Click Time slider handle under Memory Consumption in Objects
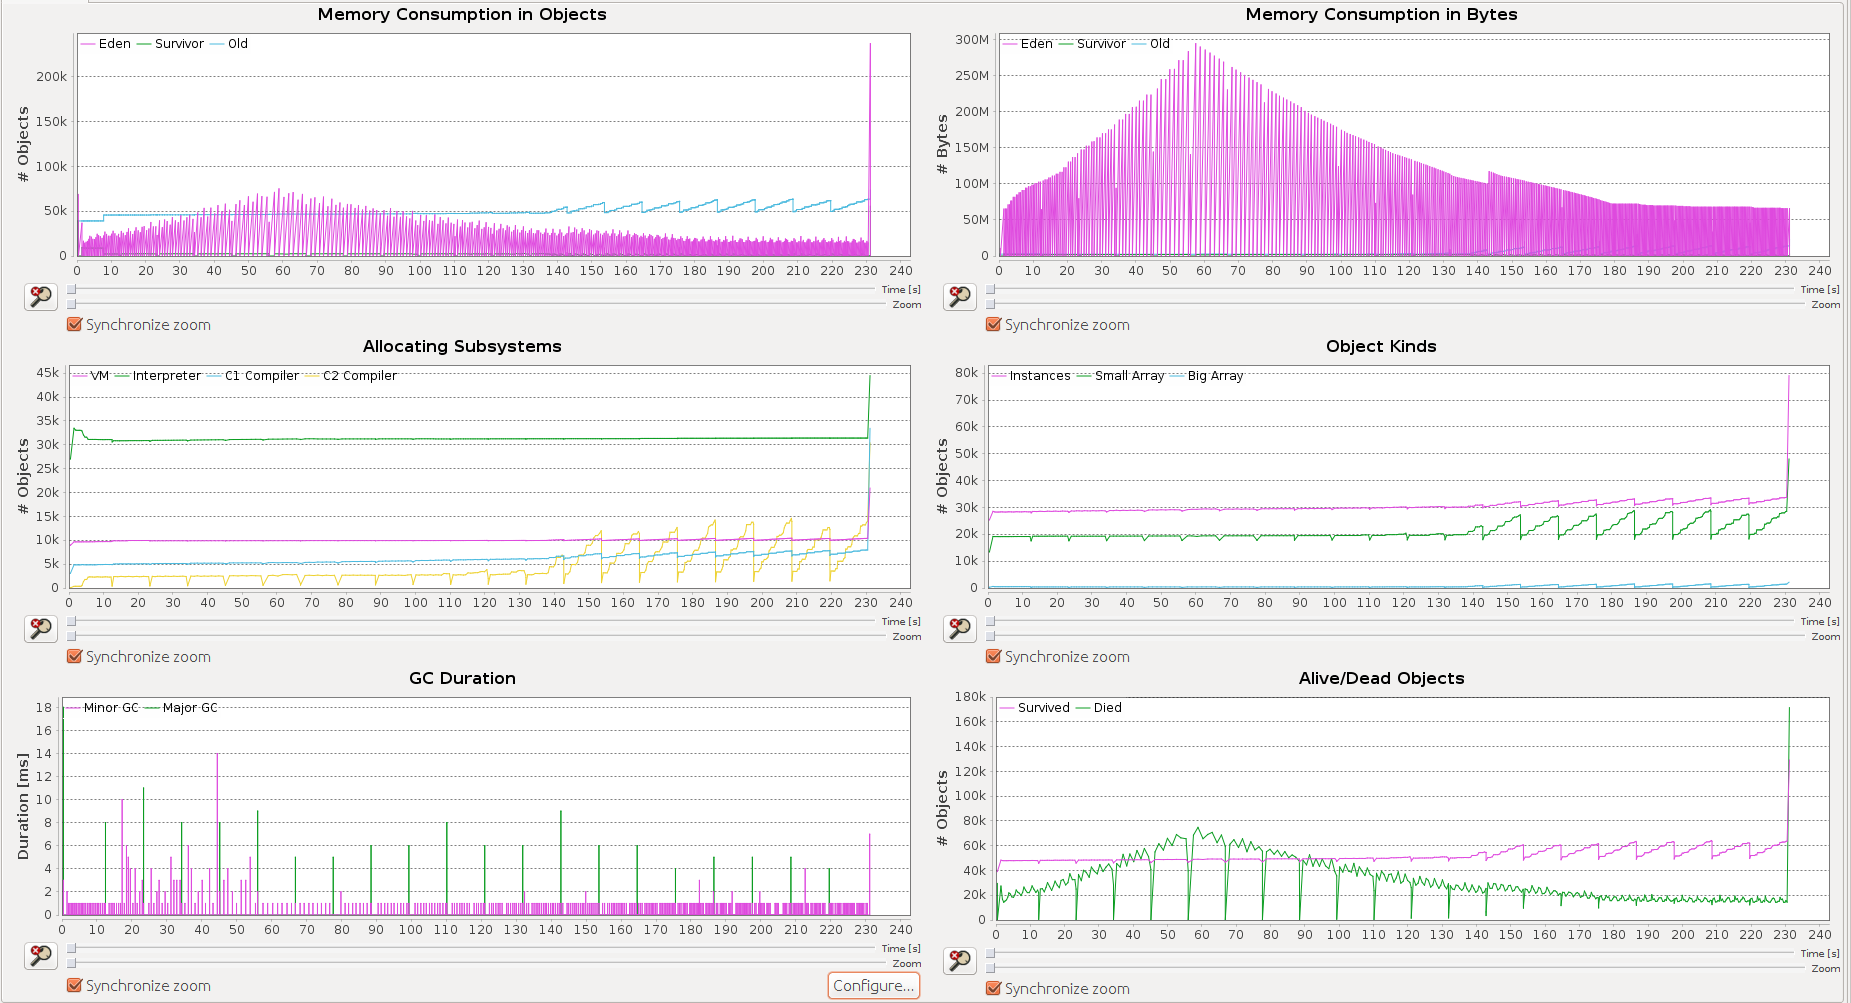The image size is (1851, 1003). click(x=71, y=290)
